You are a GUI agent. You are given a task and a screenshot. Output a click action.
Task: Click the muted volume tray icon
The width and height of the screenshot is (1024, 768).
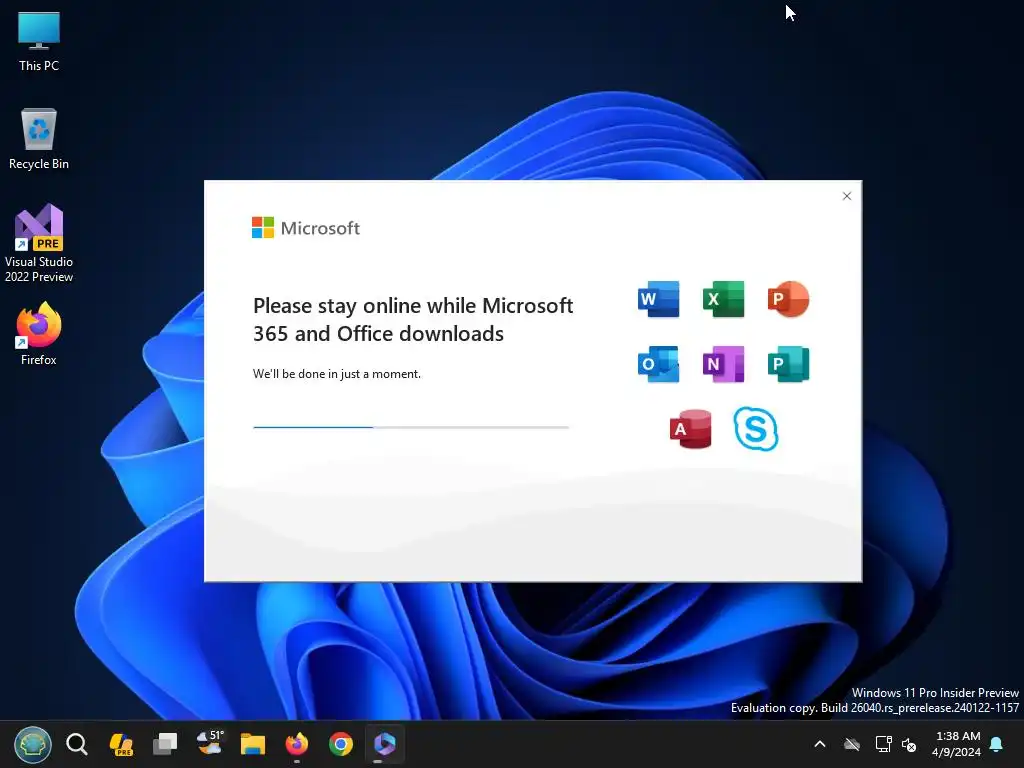[909, 744]
